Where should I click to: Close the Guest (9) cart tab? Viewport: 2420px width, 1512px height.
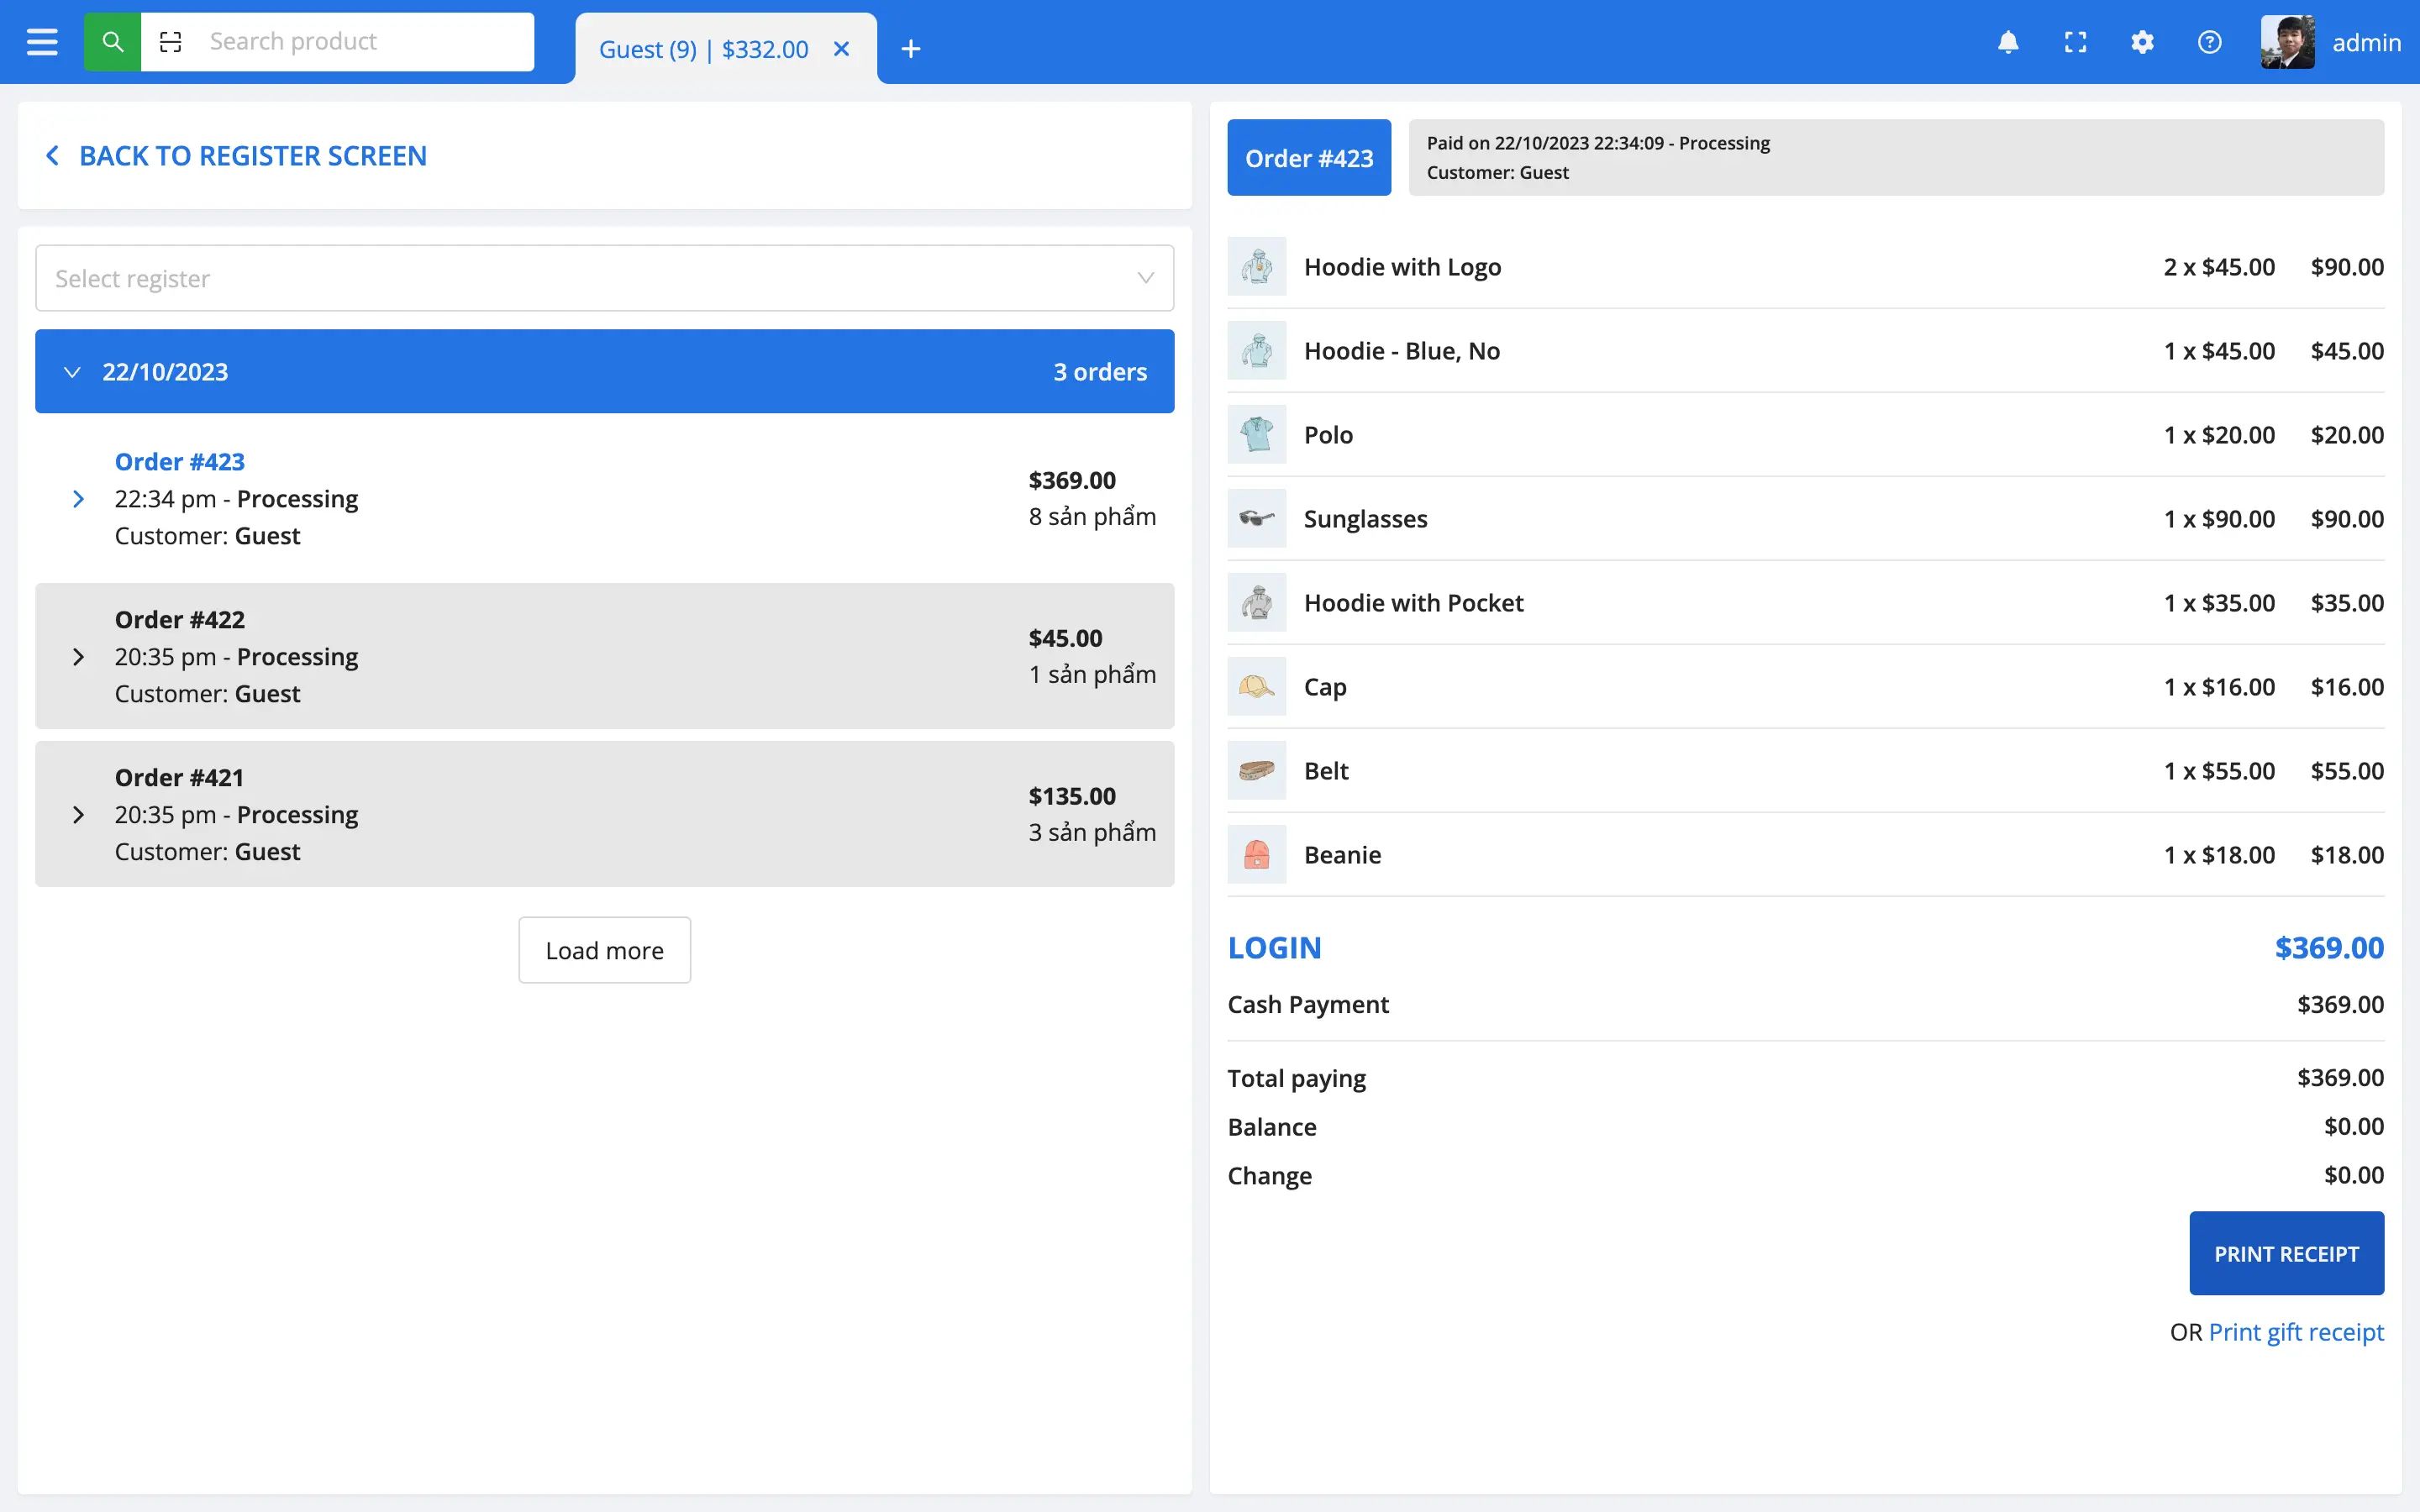point(842,49)
